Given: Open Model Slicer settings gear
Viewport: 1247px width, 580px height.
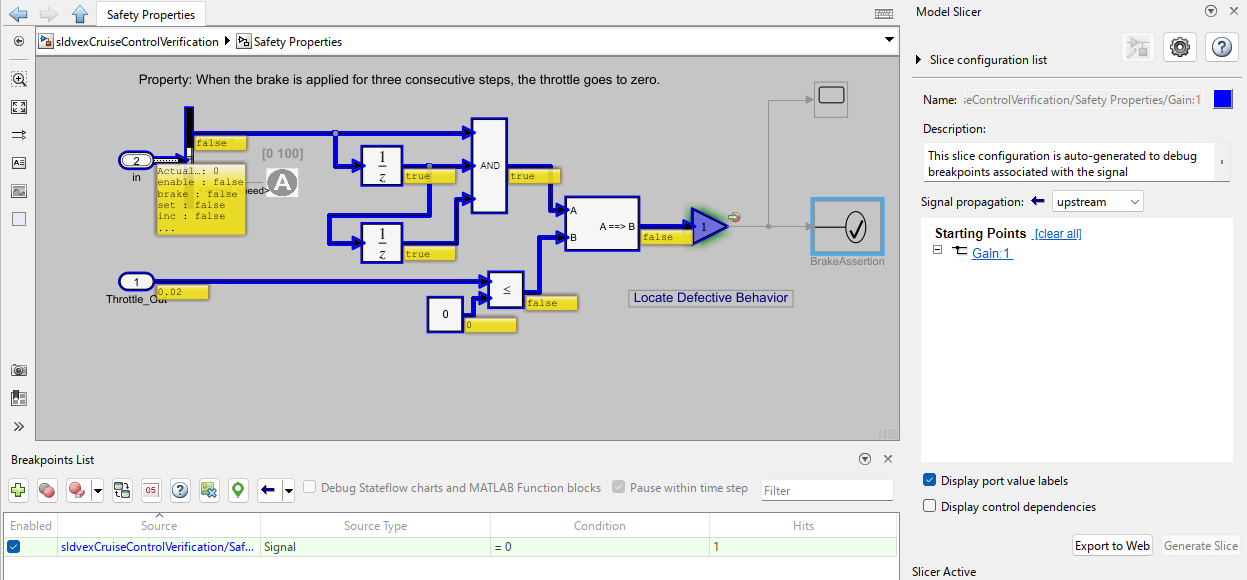Looking at the screenshot, I should pos(1180,47).
